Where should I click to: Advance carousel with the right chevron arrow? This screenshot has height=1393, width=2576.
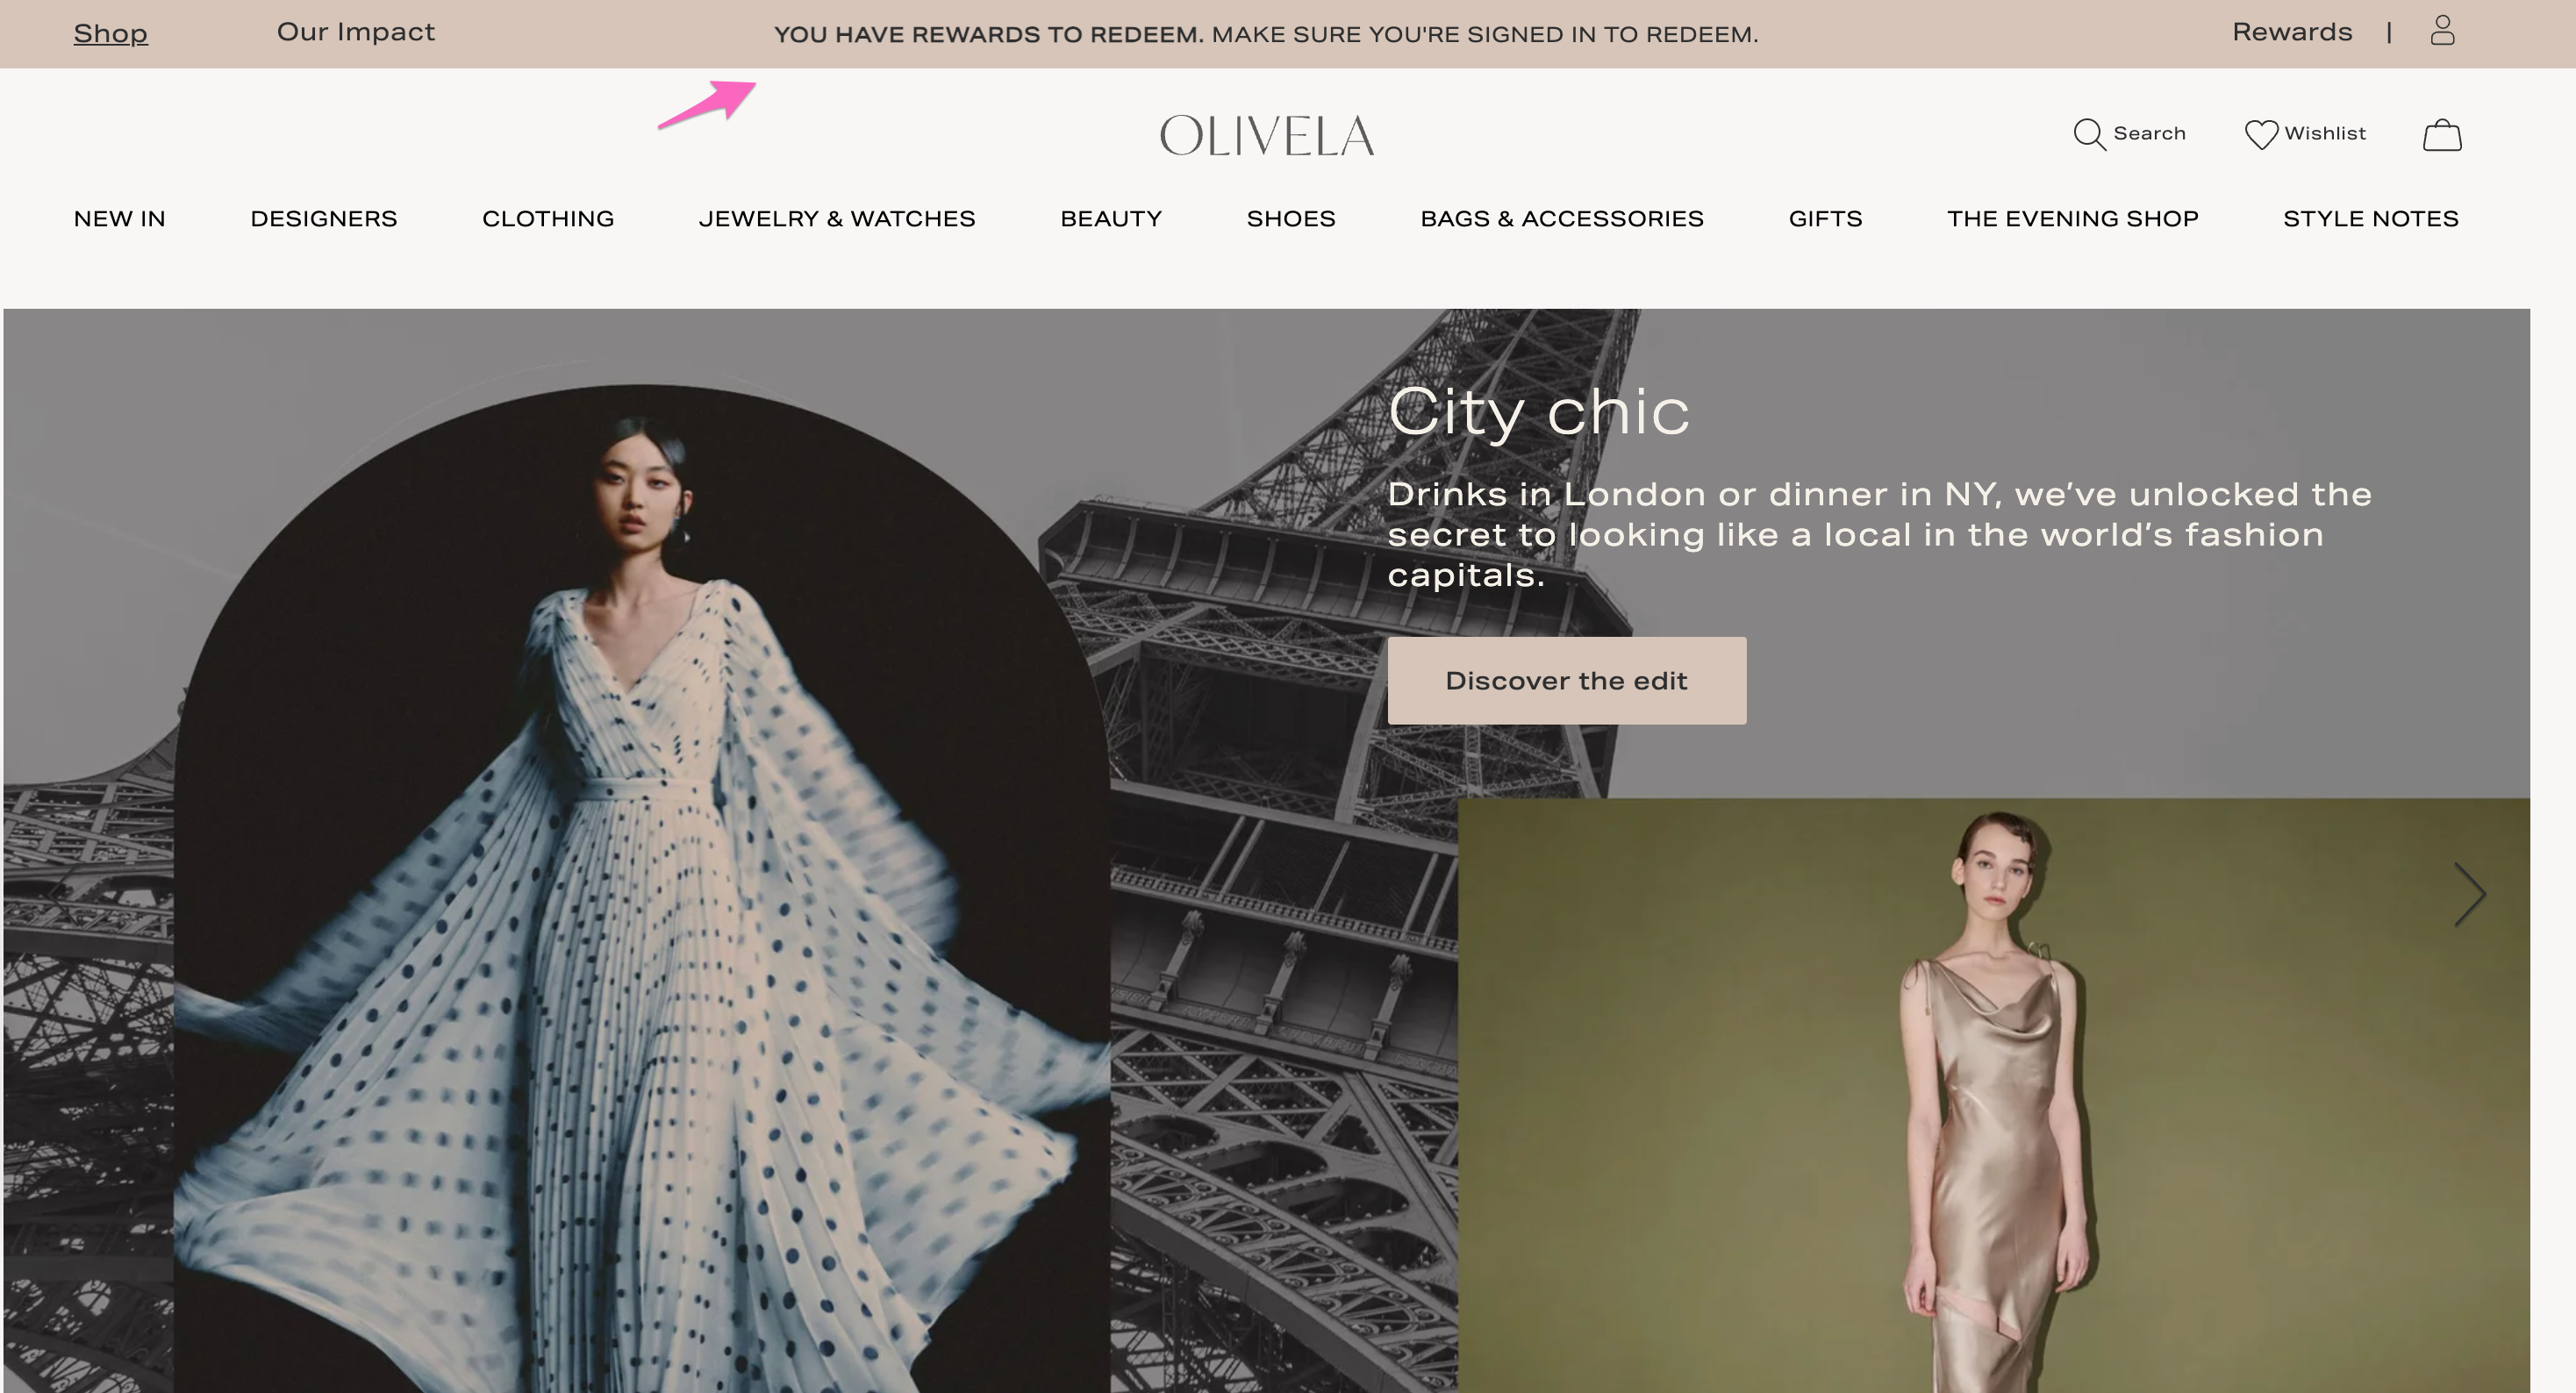click(2470, 895)
